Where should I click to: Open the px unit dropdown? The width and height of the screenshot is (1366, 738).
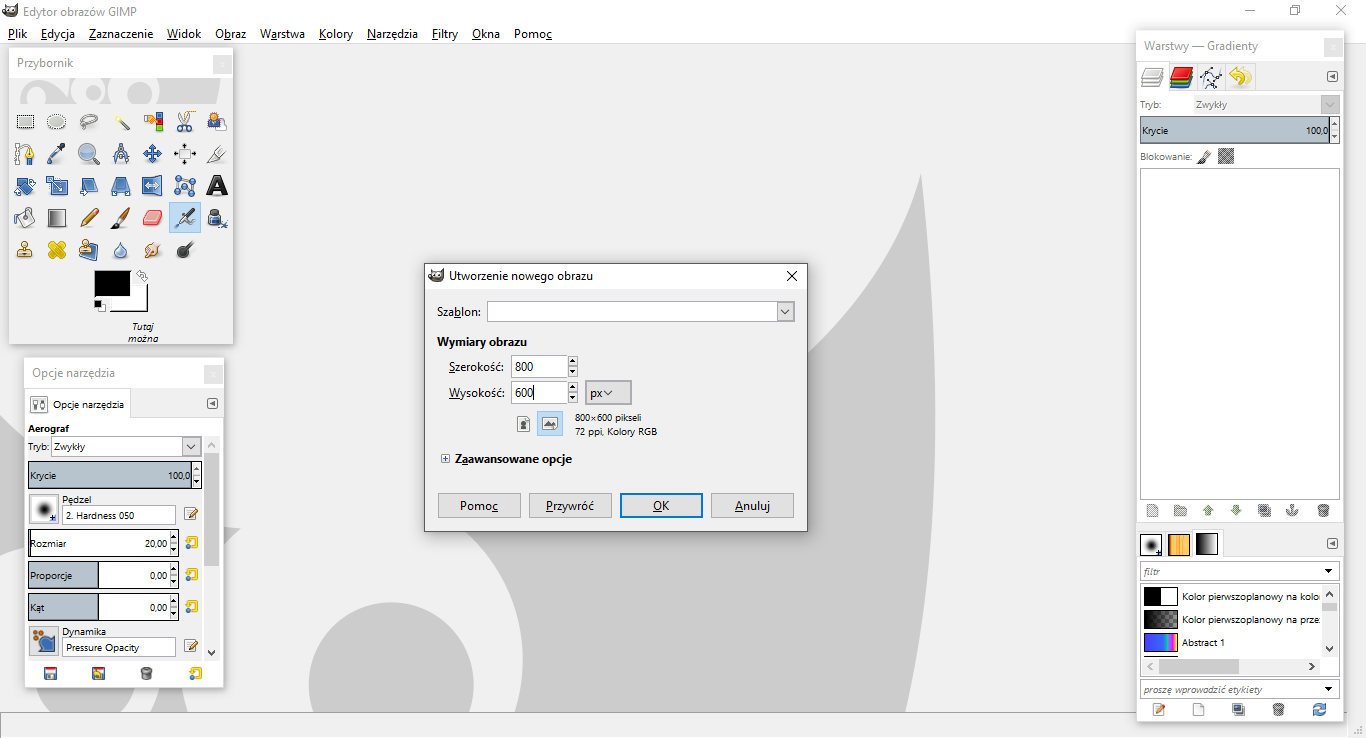[608, 393]
